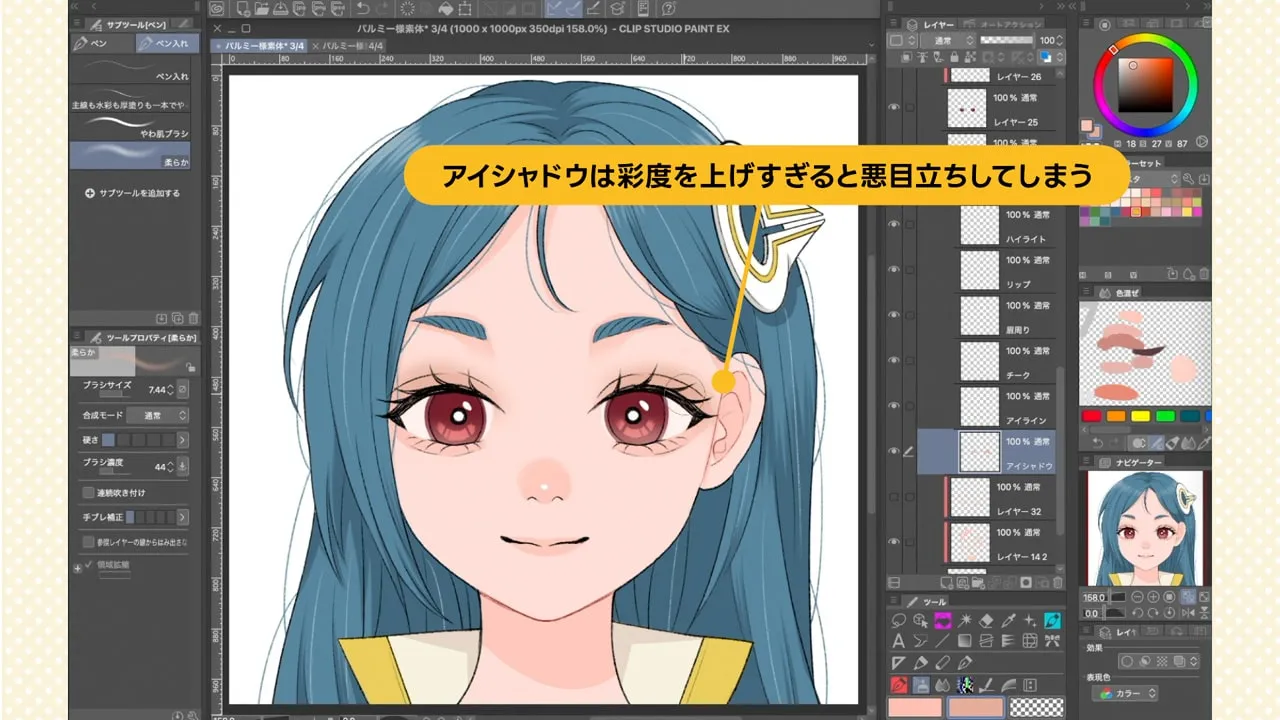Viewport: 1280px width, 720px height.
Task: Open the レイヤー palette tab
Action: pos(930,24)
